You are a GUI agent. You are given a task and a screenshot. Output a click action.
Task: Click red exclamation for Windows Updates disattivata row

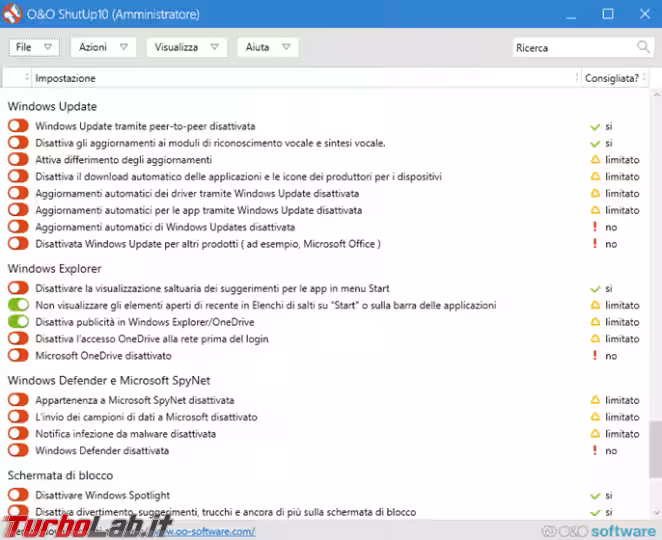point(595,227)
